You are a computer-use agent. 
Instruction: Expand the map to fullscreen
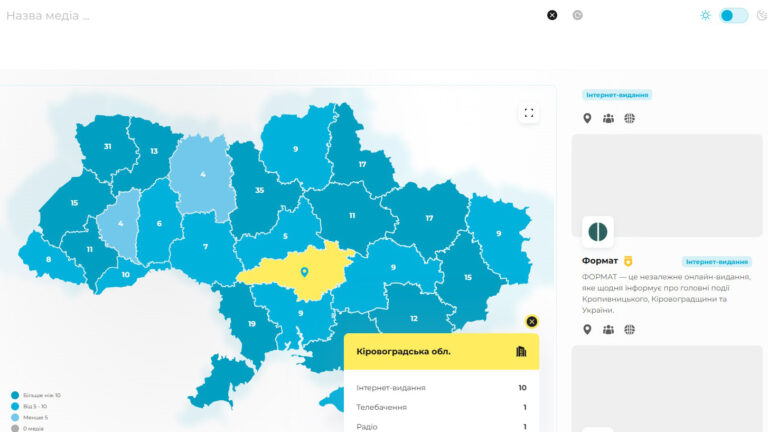(x=529, y=113)
